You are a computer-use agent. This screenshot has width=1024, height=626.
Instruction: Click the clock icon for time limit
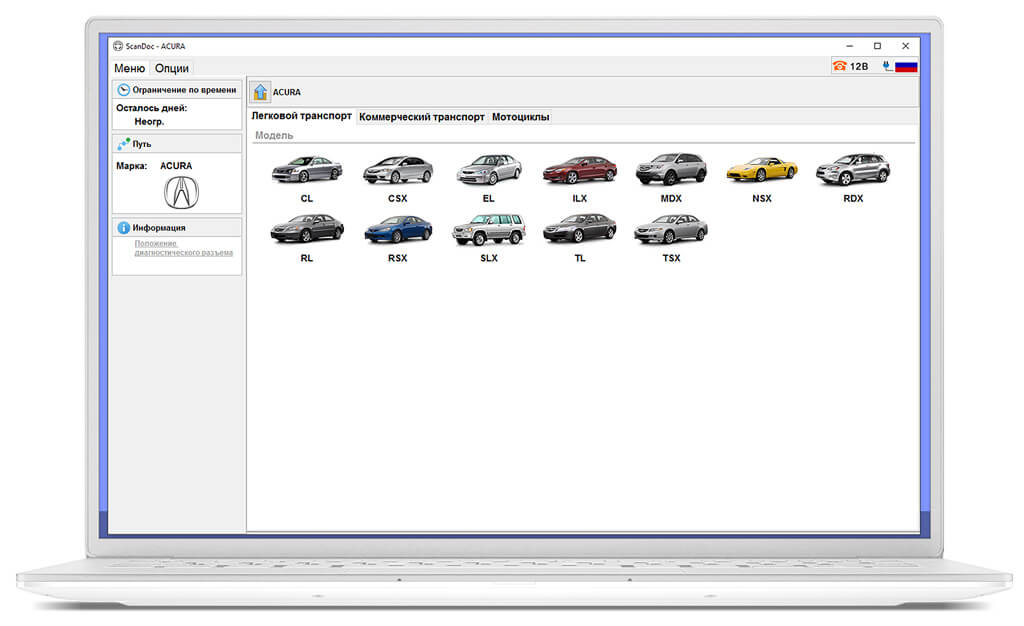123,90
